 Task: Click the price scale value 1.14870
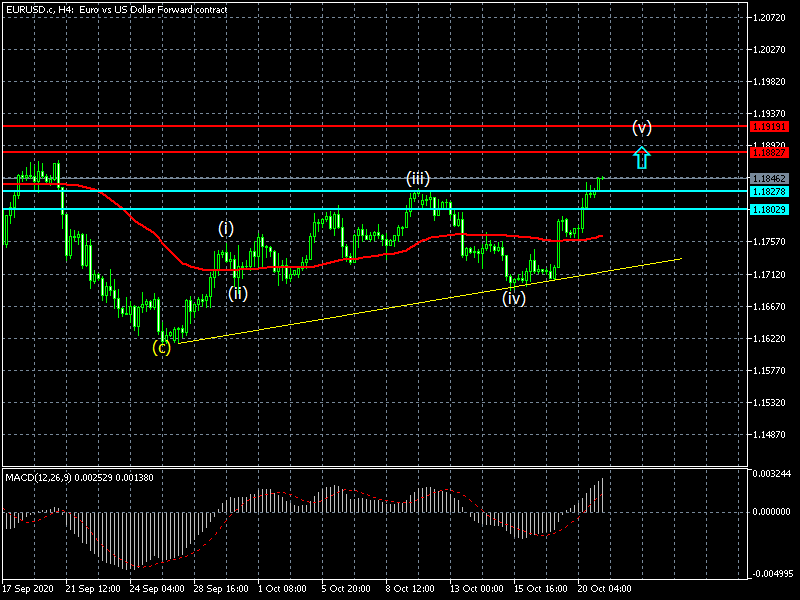769,435
